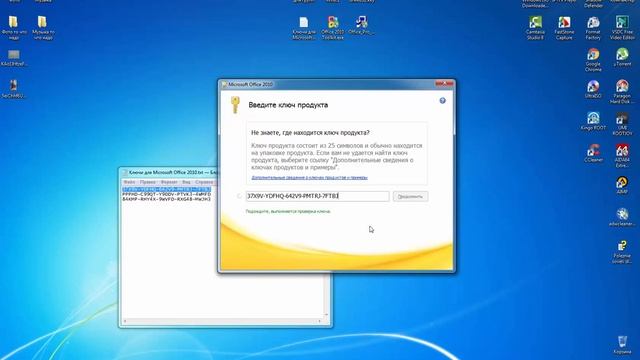Launch the AIMP player shortcut
Image resolution: width=640 pixels, height=360 pixels.
click(622, 184)
